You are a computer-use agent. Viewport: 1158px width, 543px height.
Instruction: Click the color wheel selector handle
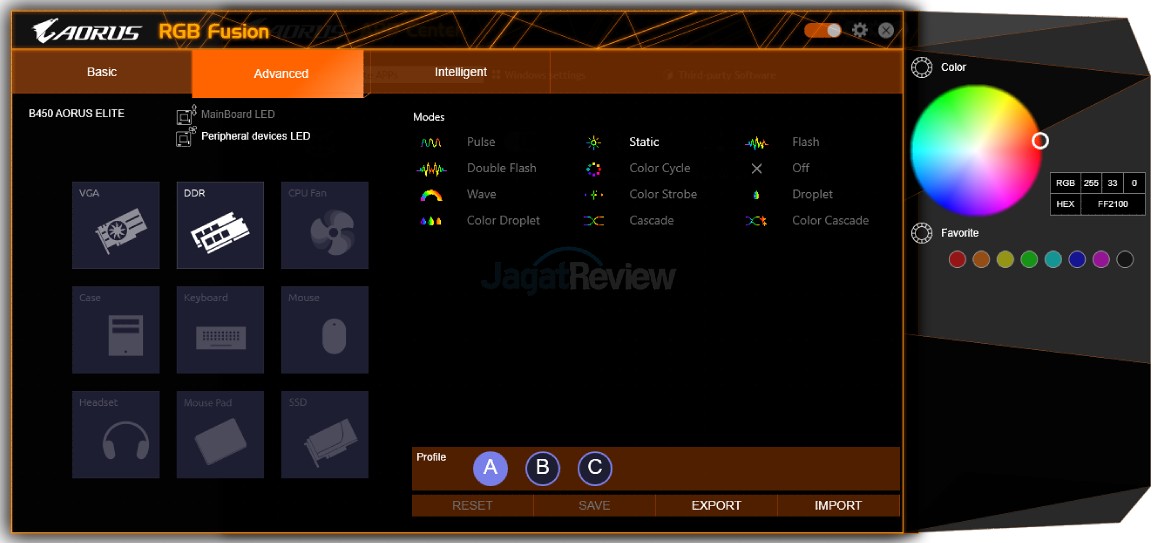point(1040,140)
